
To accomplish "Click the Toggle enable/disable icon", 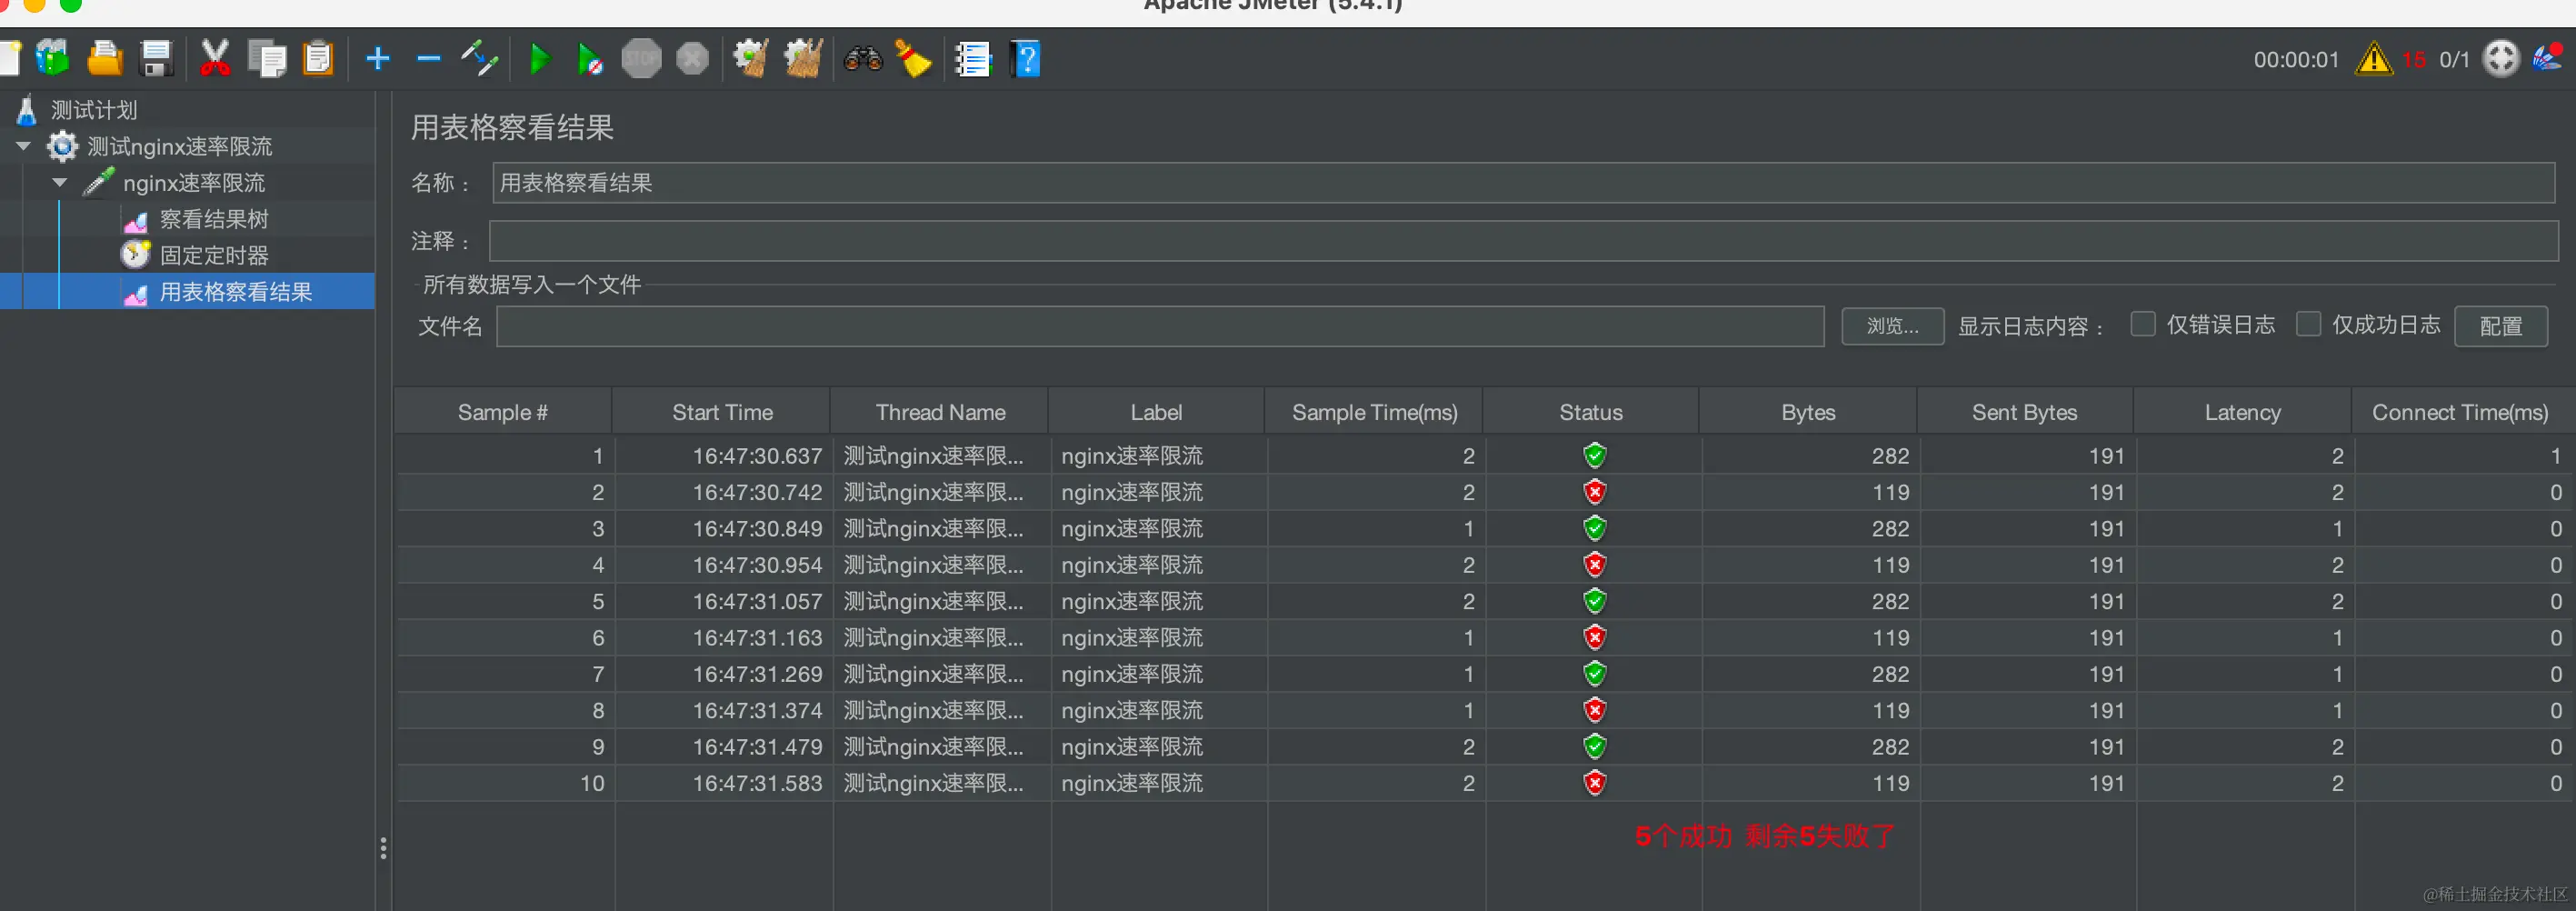I will click(x=480, y=59).
